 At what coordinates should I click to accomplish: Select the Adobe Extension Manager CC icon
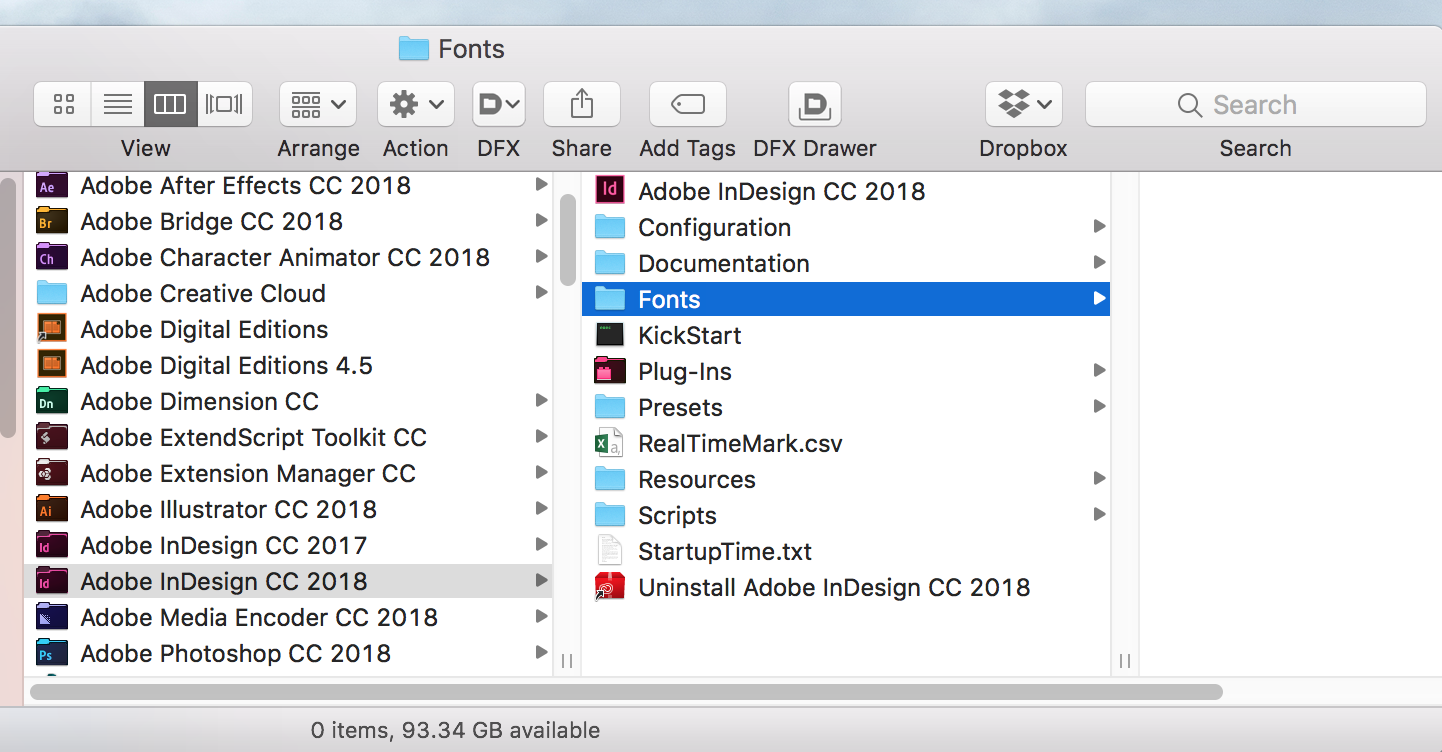[51, 474]
